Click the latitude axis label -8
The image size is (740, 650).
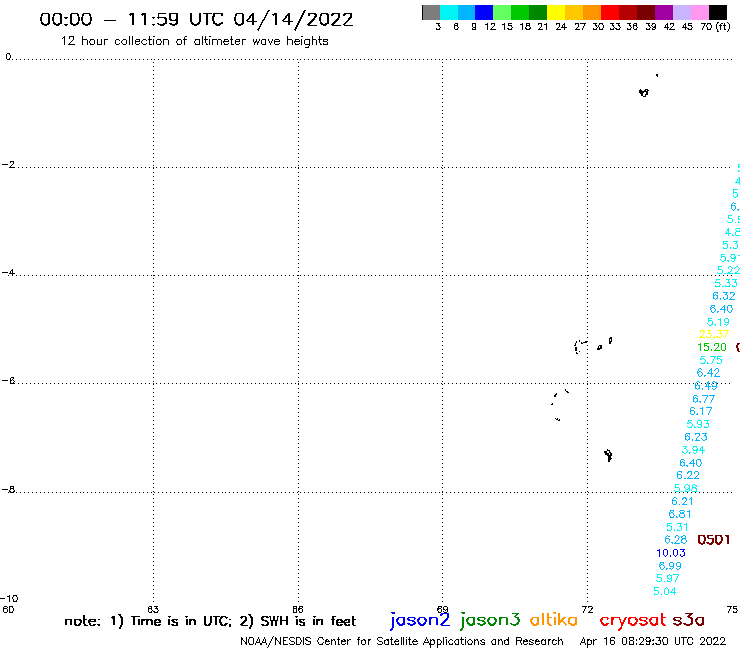click(8, 490)
